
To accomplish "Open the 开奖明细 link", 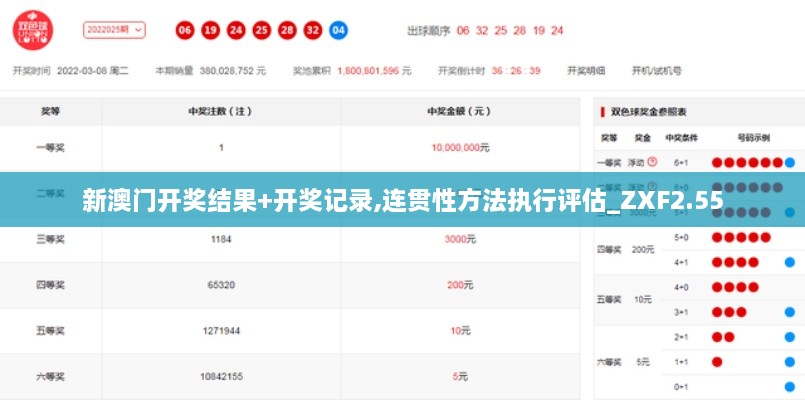I will (x=586, y=71).
